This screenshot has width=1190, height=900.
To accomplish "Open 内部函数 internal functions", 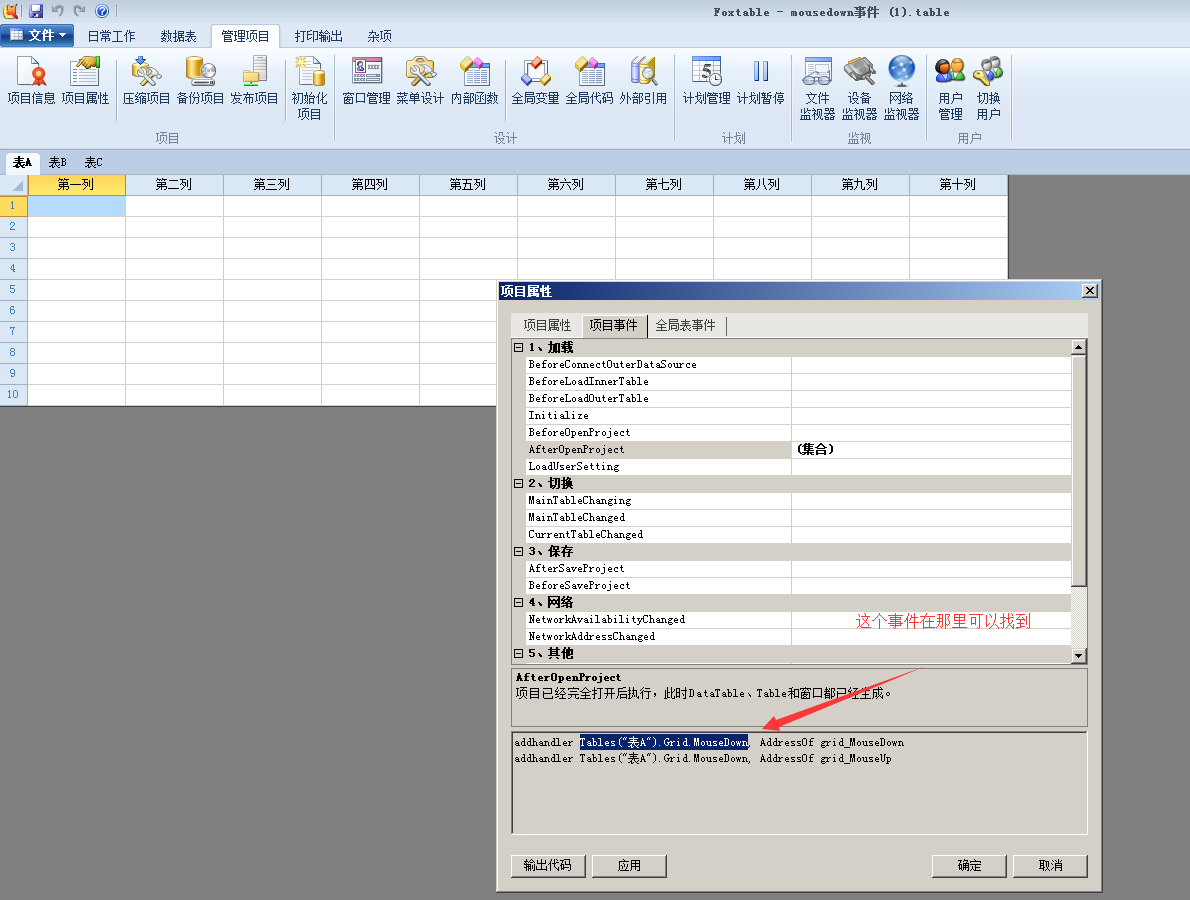I will [x=475, y=81].
